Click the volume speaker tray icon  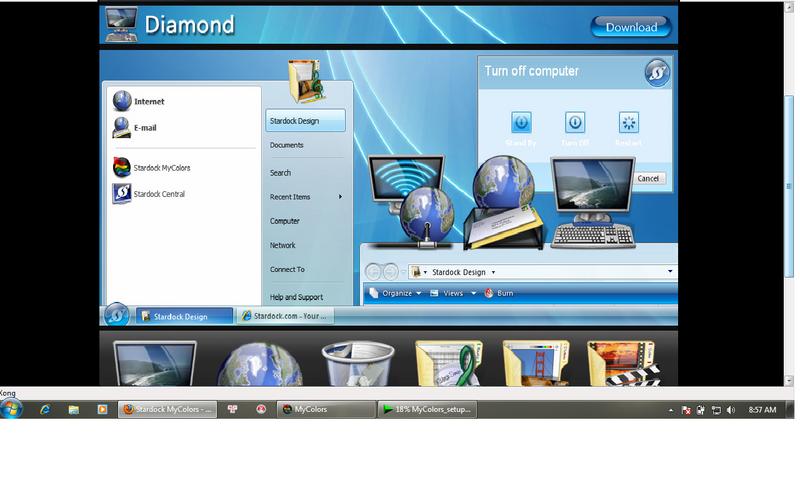[x=731, y=410]
